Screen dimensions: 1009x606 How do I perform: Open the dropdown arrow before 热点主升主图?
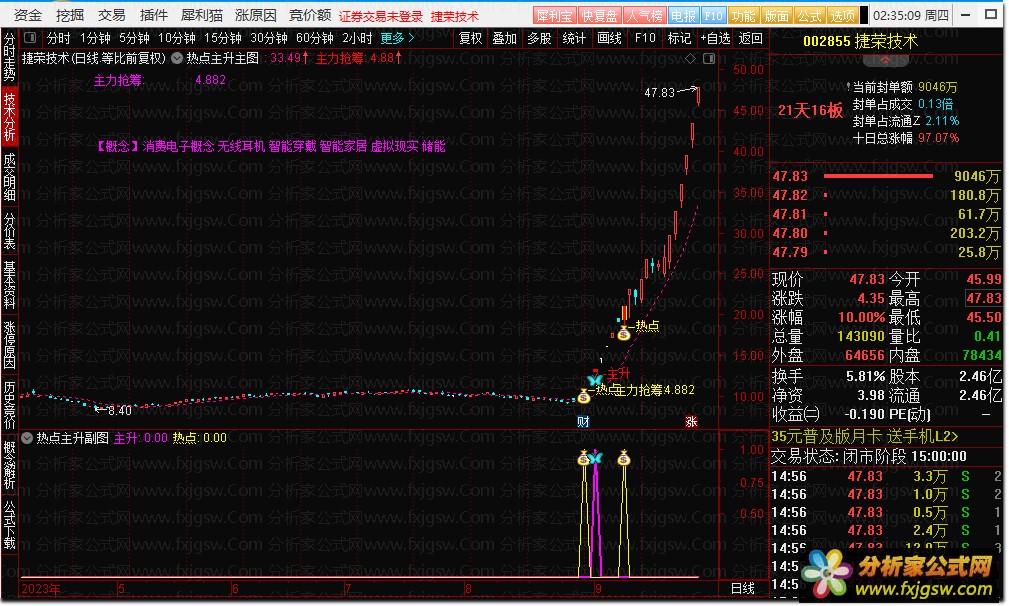177,59
